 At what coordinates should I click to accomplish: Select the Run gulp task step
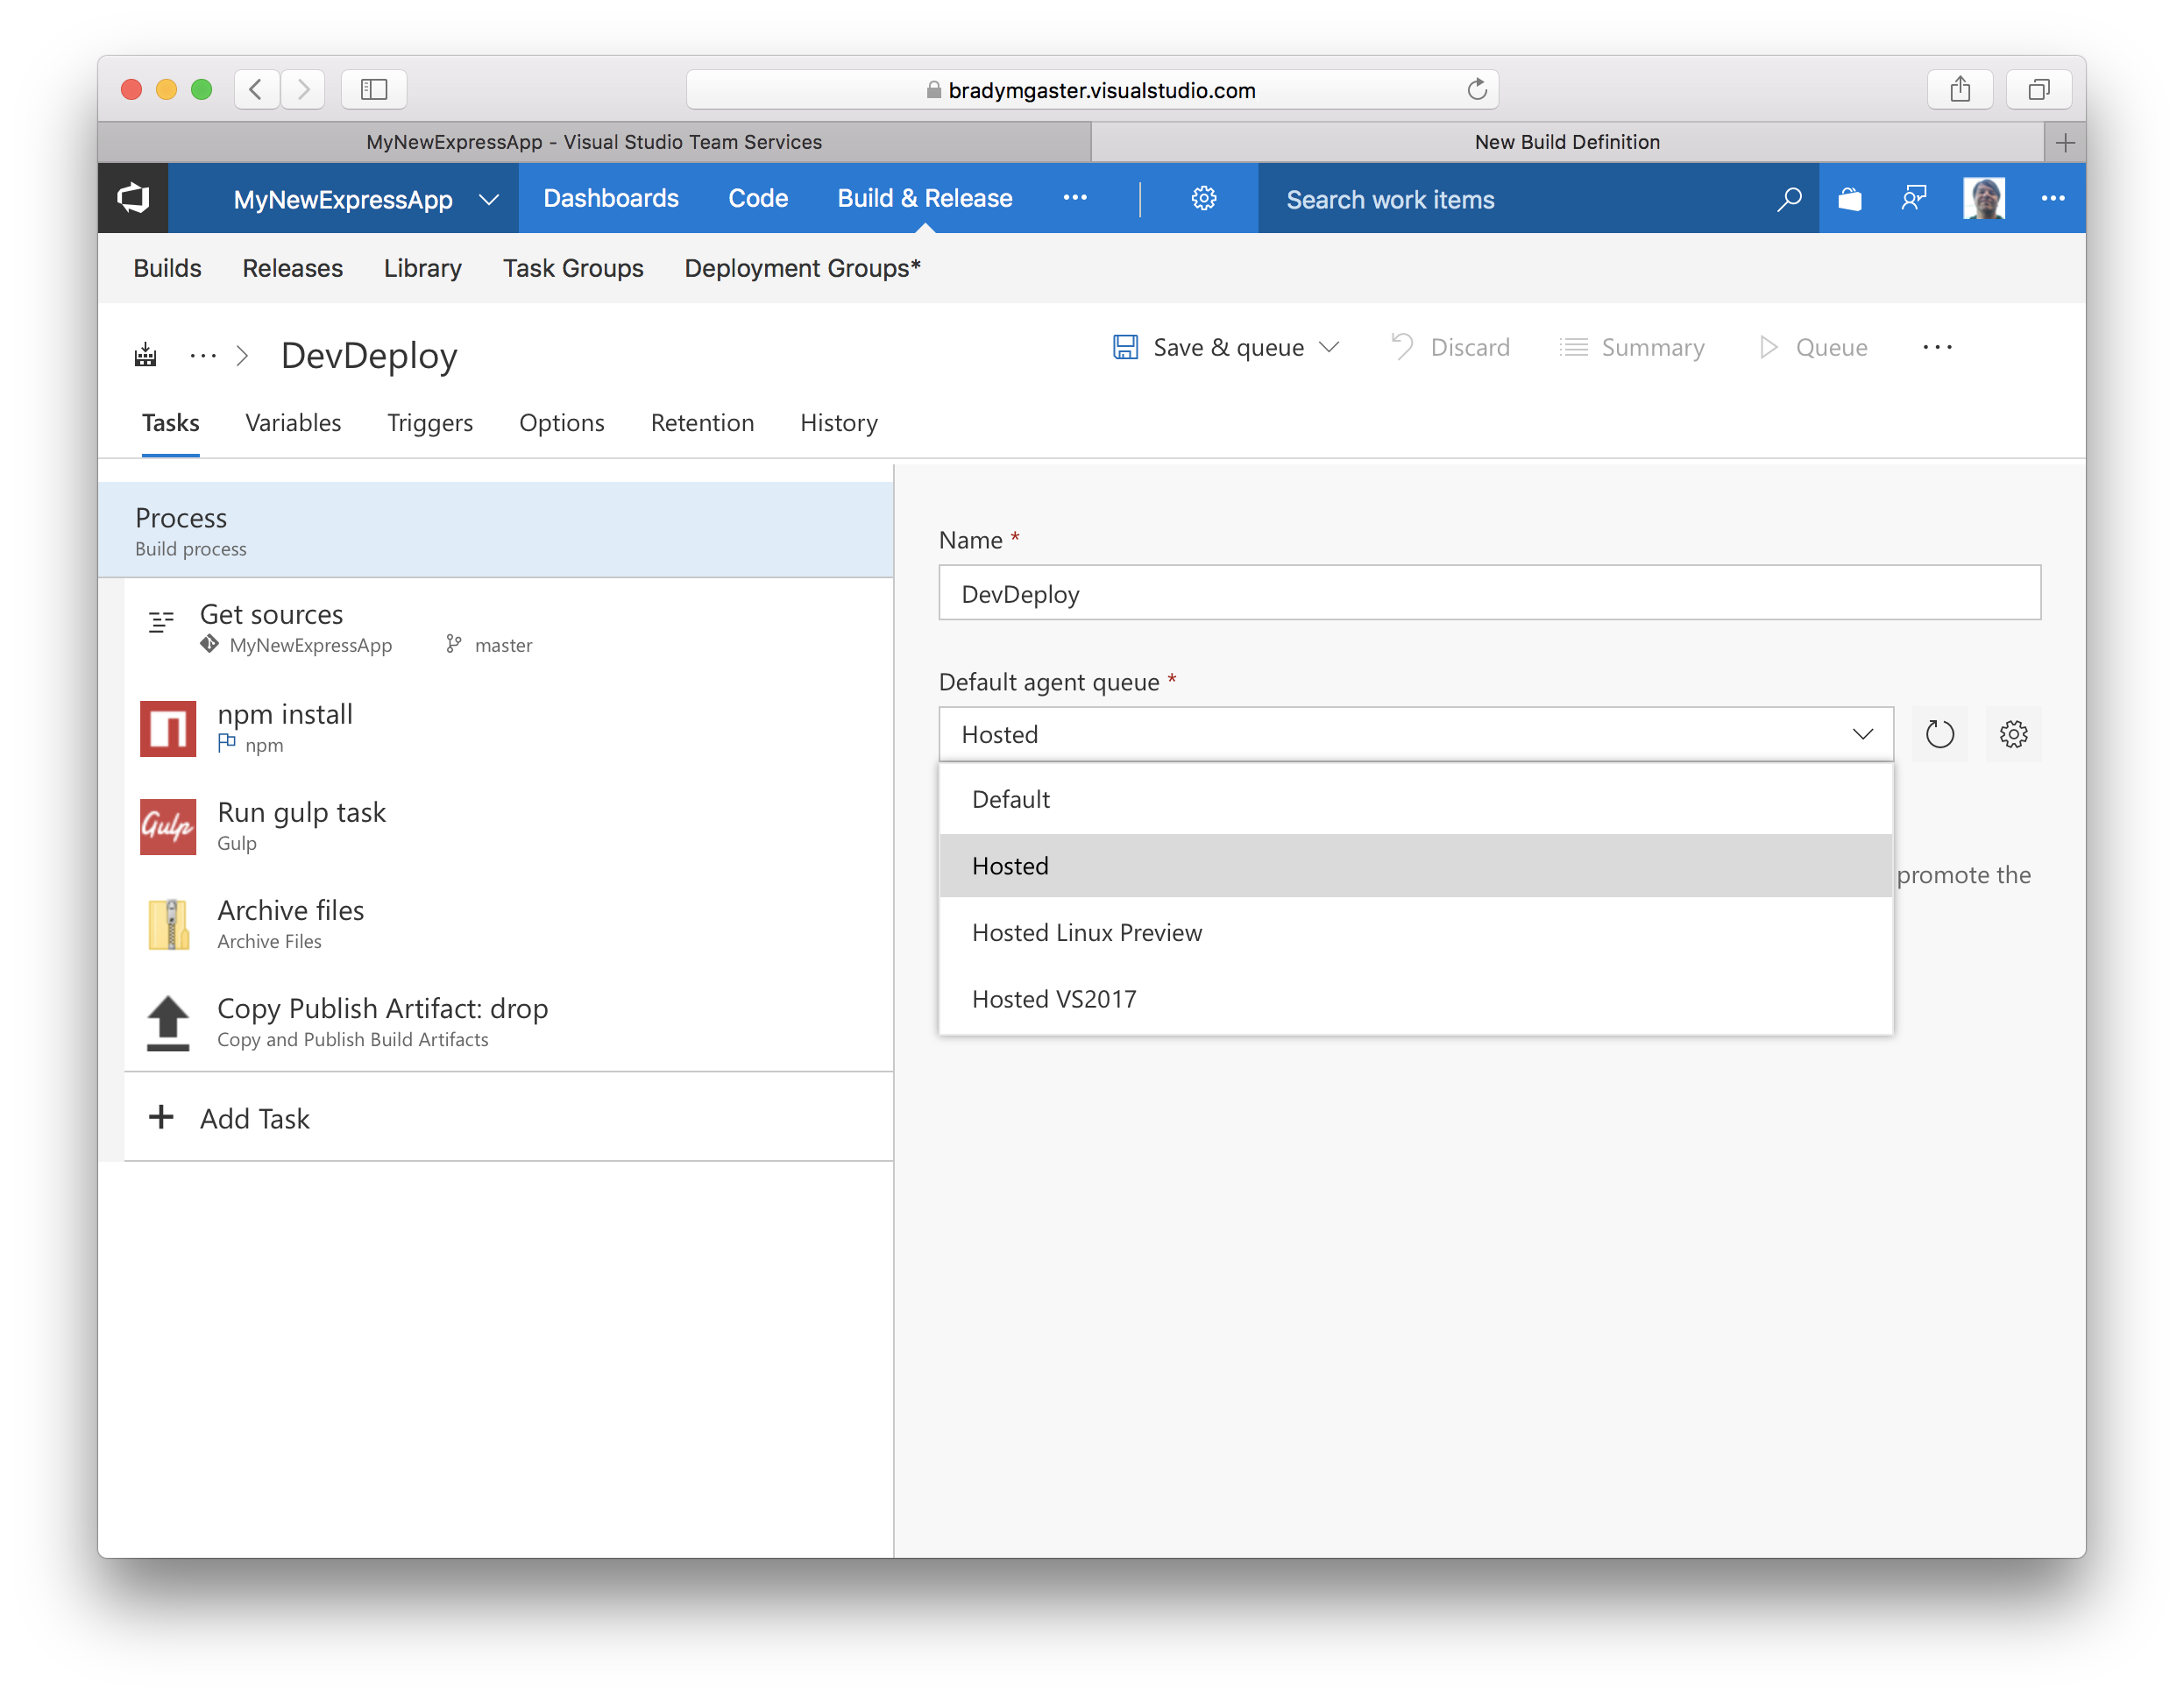point(508,826)
